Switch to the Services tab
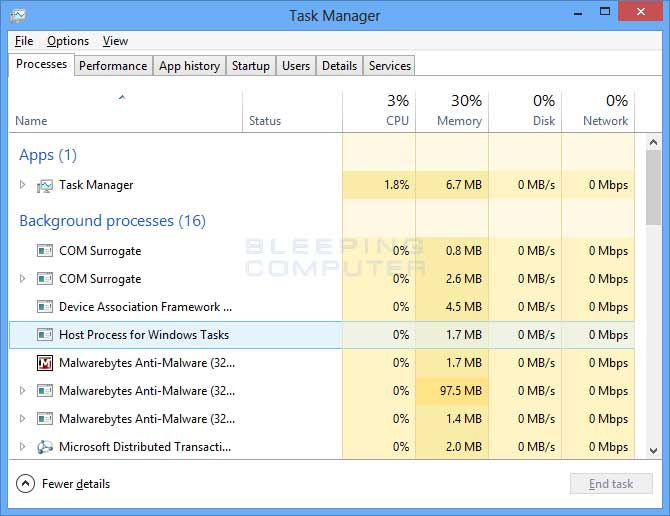 [x=390, y=66]
